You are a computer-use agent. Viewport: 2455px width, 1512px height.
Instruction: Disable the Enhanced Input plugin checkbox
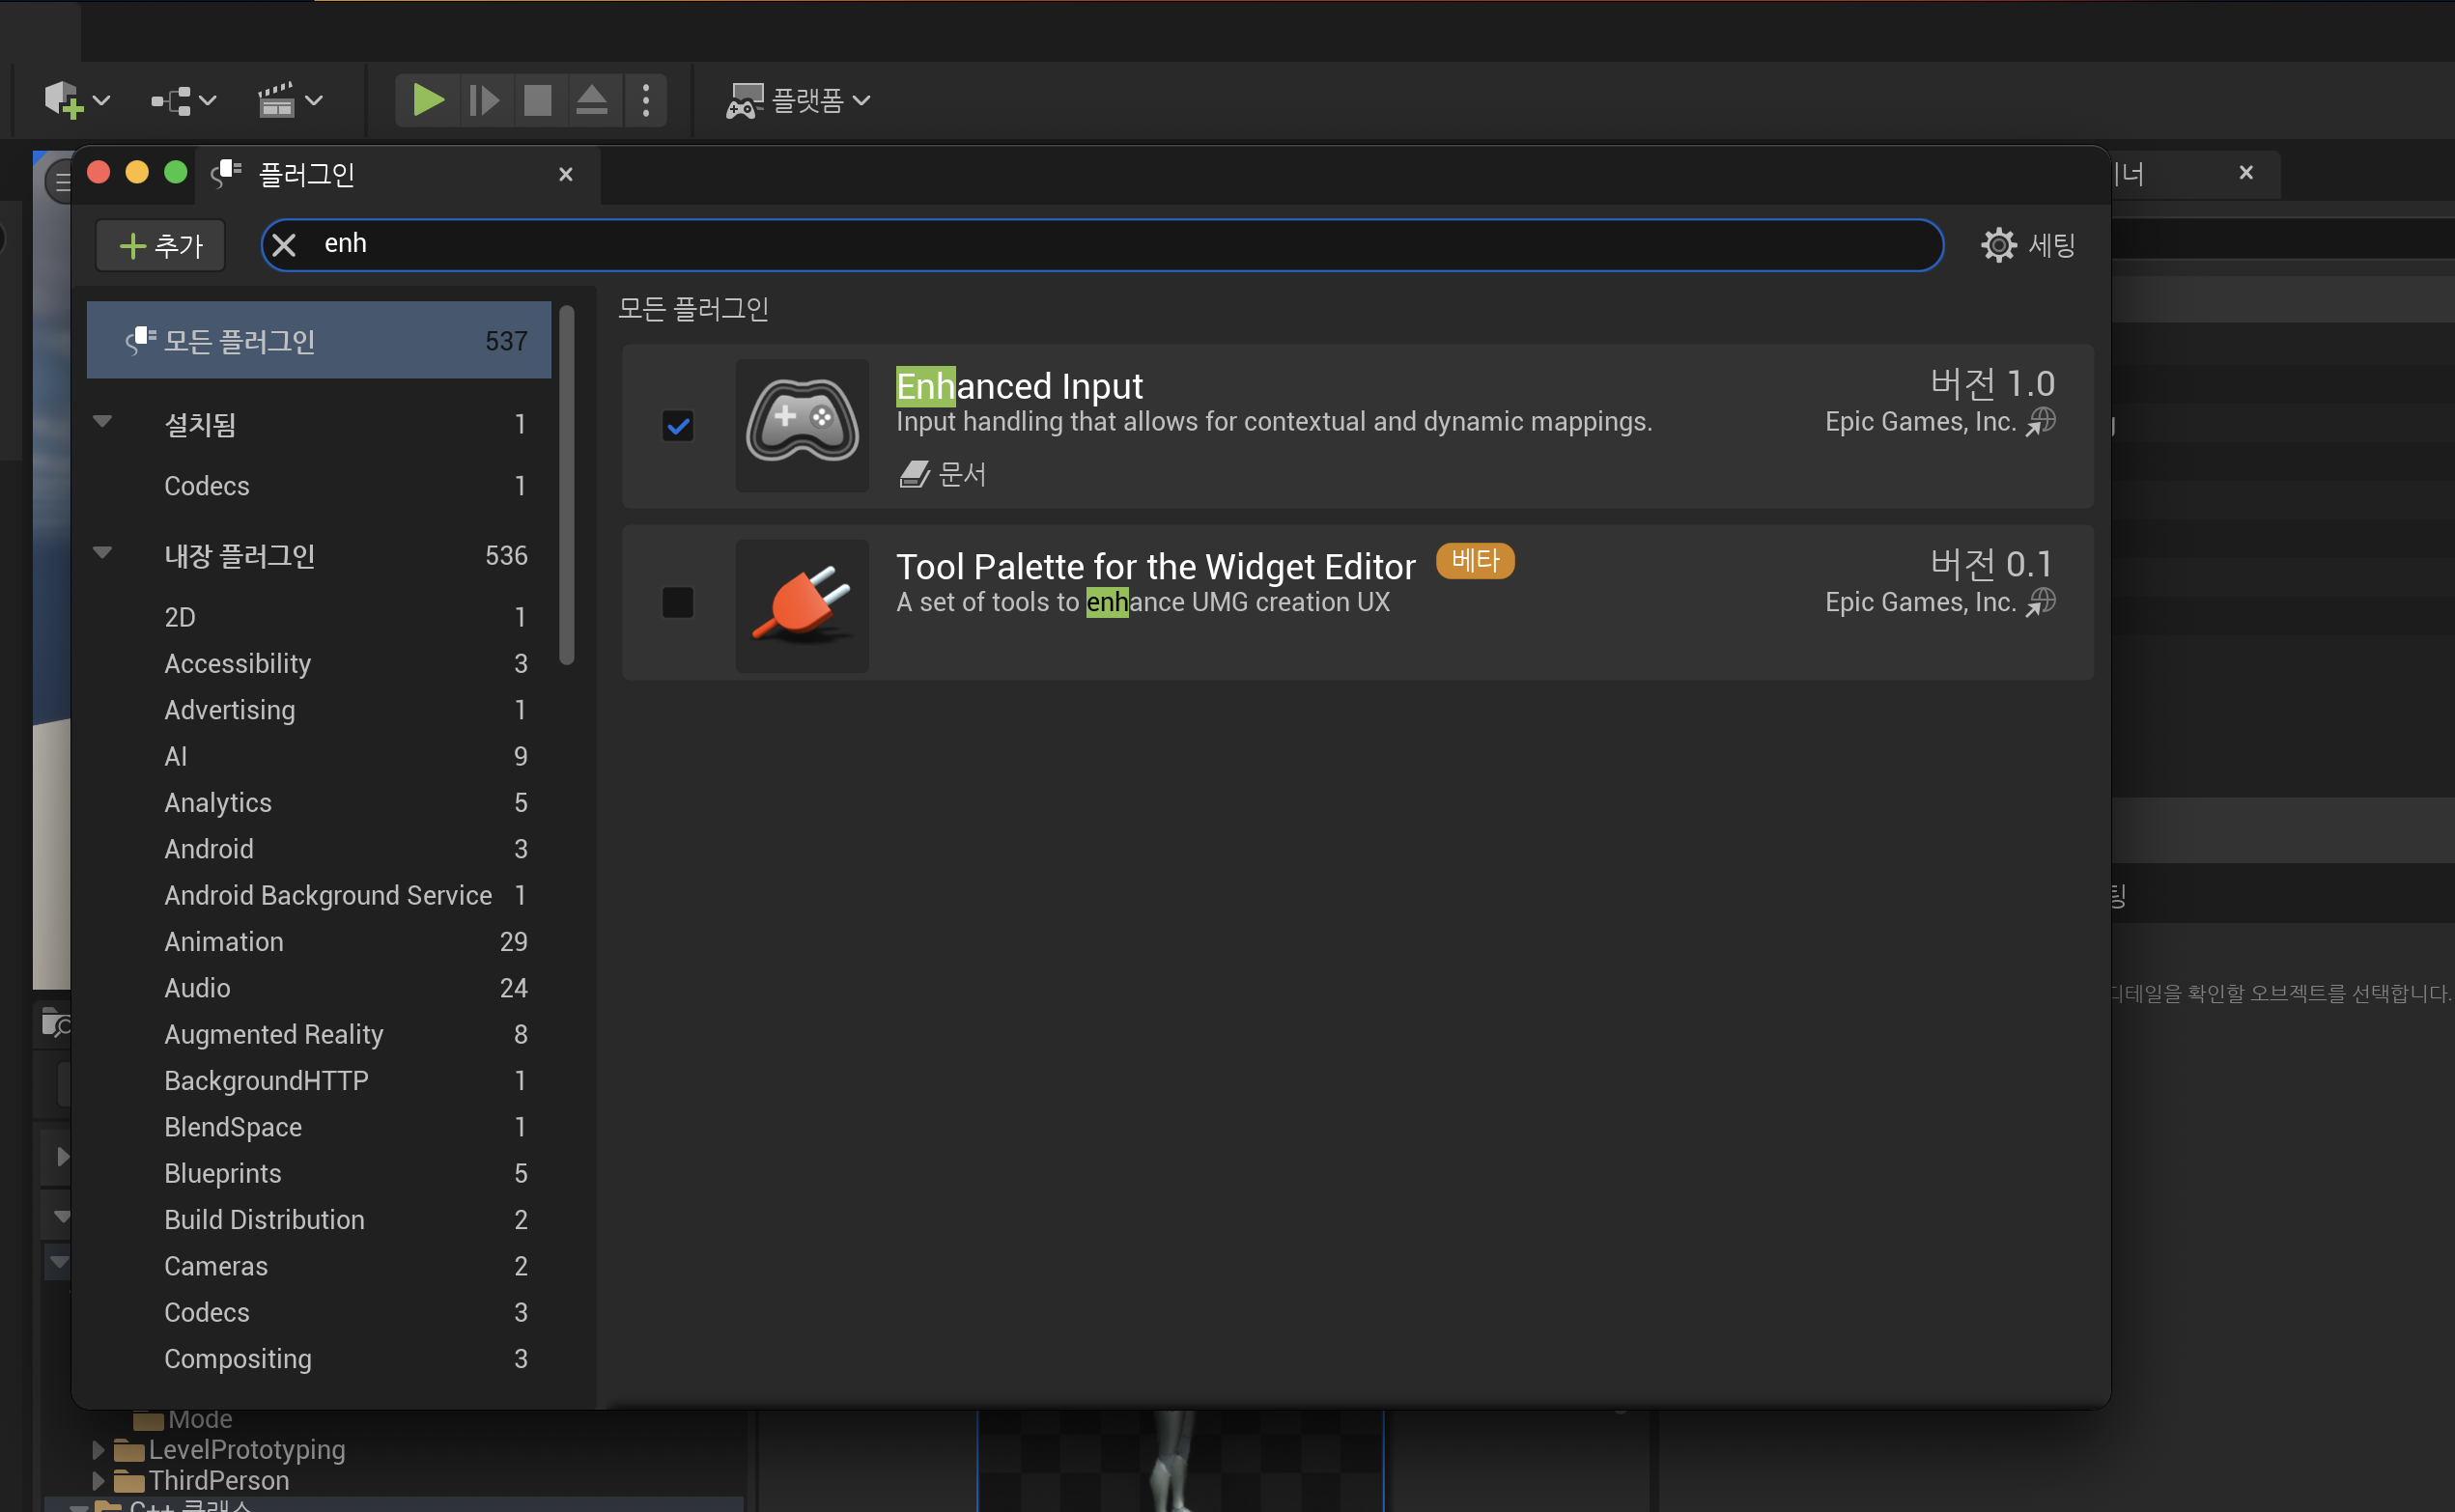pos(678,426)
